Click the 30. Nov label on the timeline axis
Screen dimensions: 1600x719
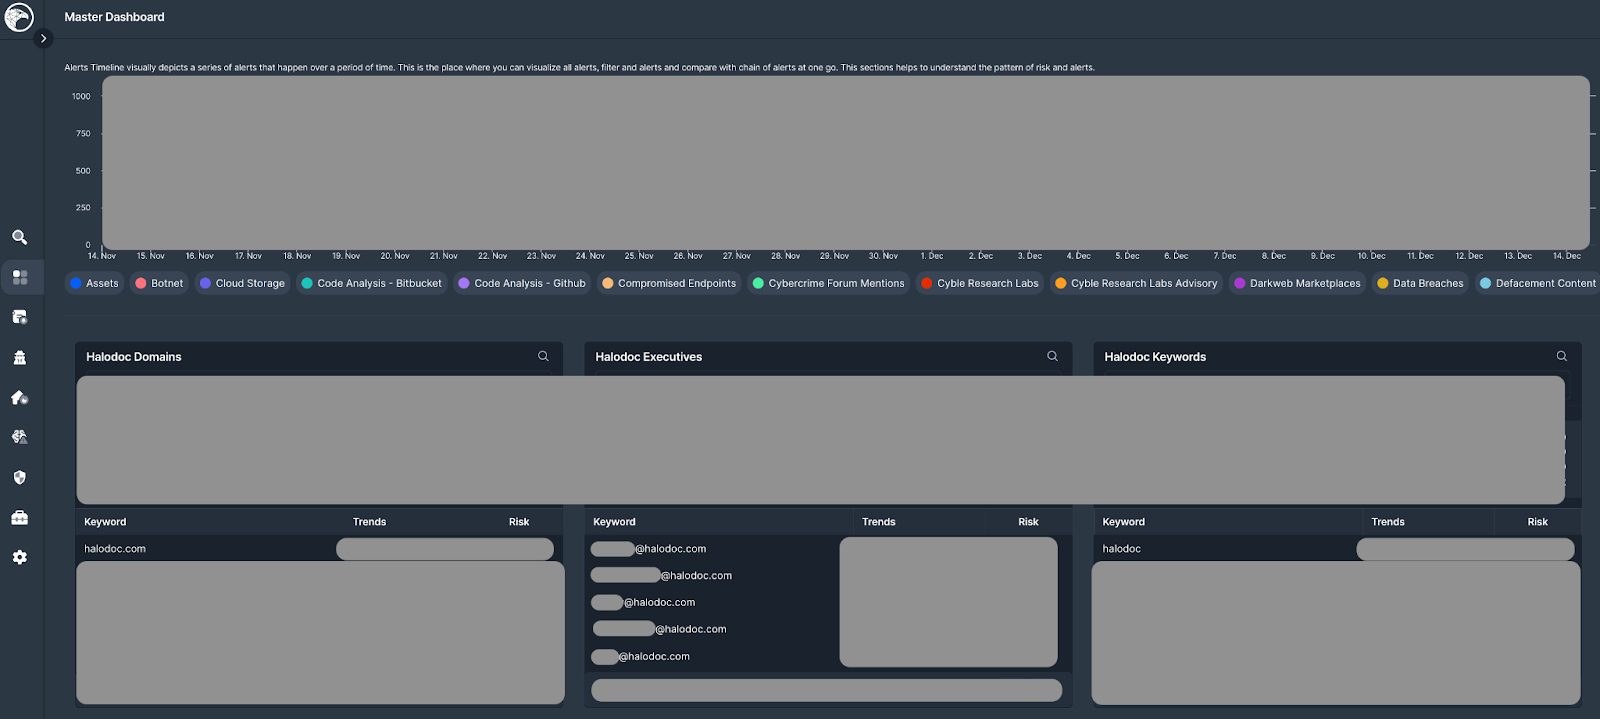883,256
